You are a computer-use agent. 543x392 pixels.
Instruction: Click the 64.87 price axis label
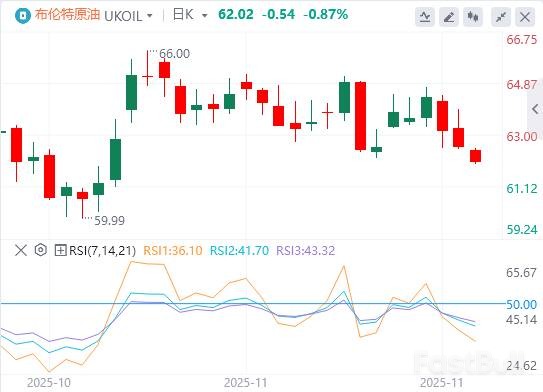522,84
